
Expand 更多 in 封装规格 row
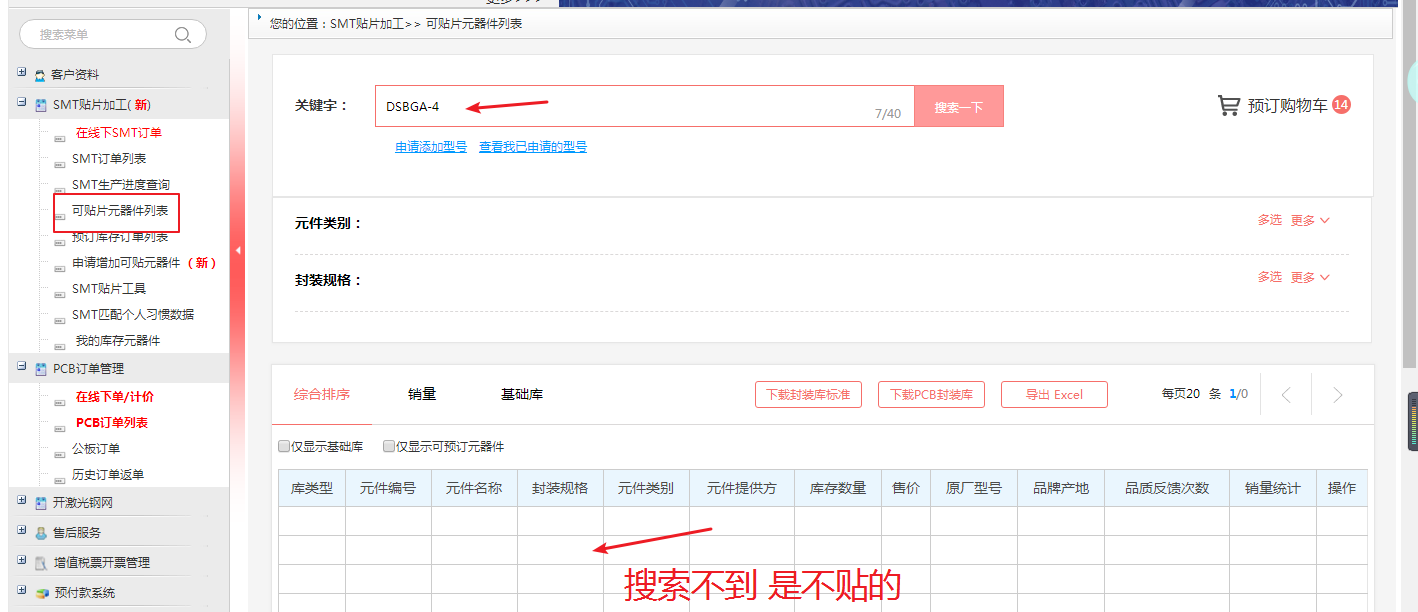(1310, 277)
